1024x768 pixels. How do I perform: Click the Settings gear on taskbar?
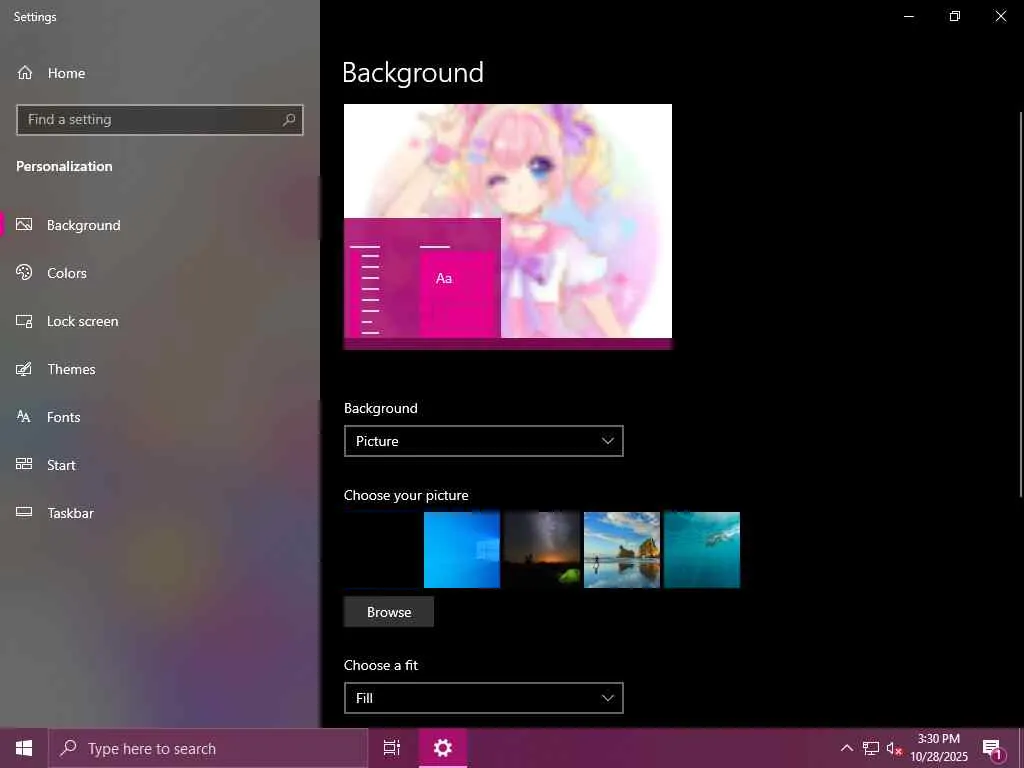(x=443, y=748)
